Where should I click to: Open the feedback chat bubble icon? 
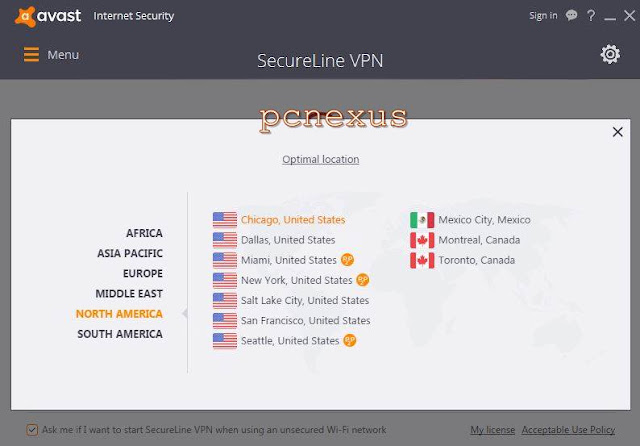571,16
